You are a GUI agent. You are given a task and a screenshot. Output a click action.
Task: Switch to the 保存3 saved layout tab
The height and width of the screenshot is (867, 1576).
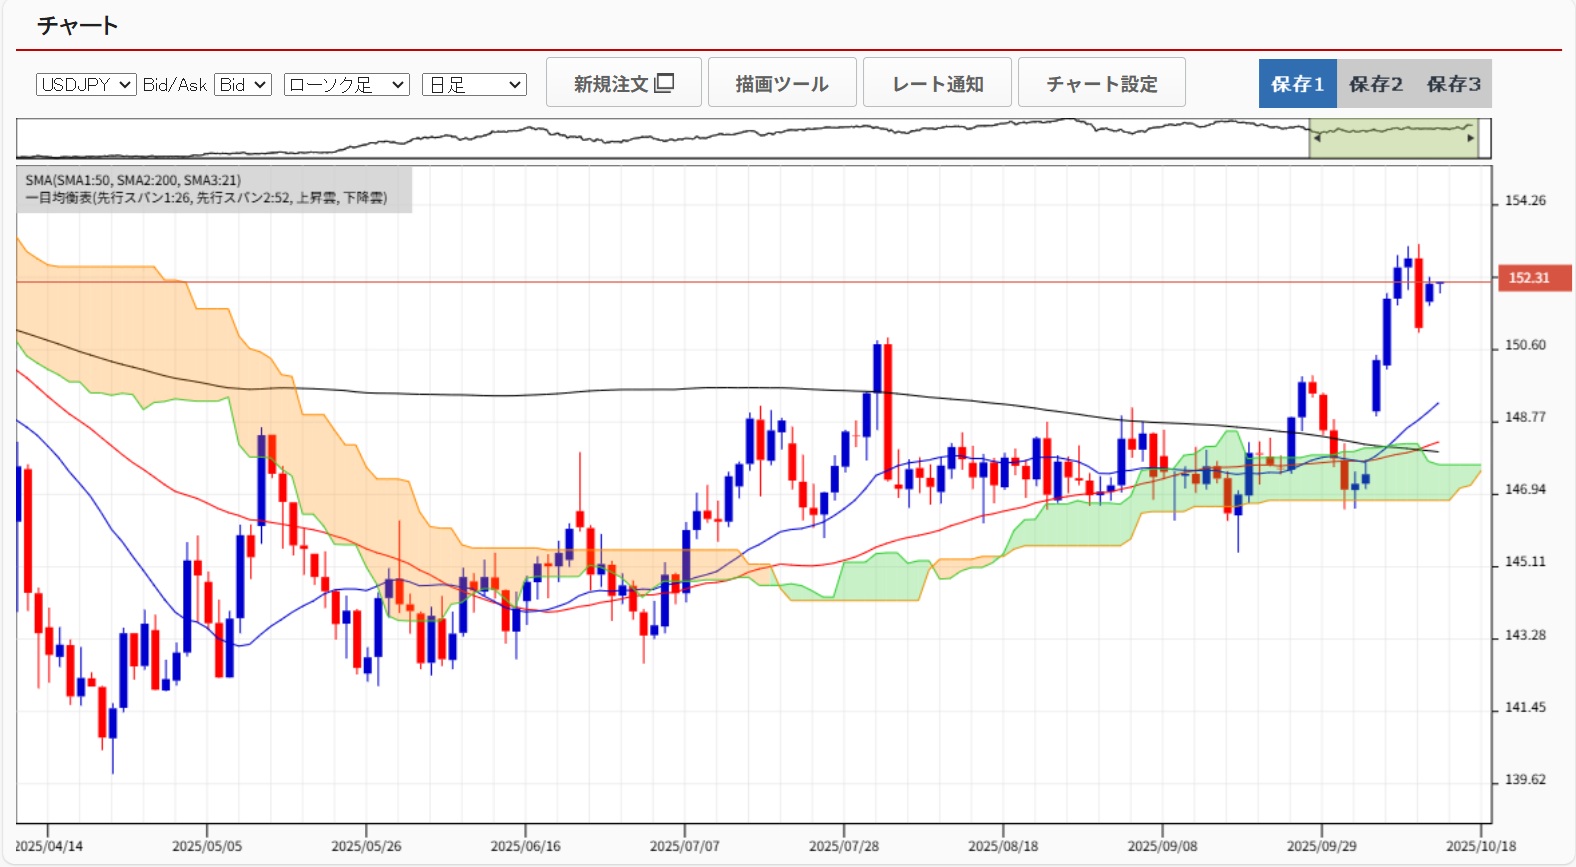1453,84
